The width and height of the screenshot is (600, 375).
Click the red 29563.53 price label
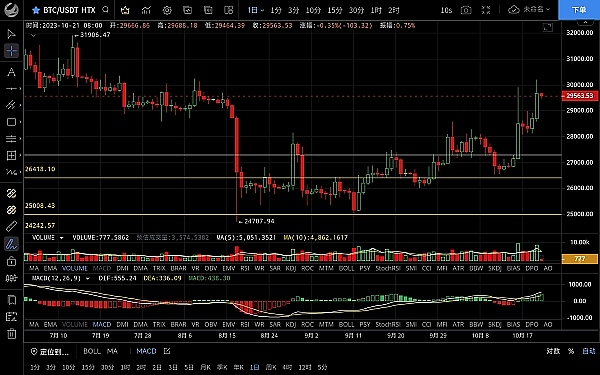[580, 96]
